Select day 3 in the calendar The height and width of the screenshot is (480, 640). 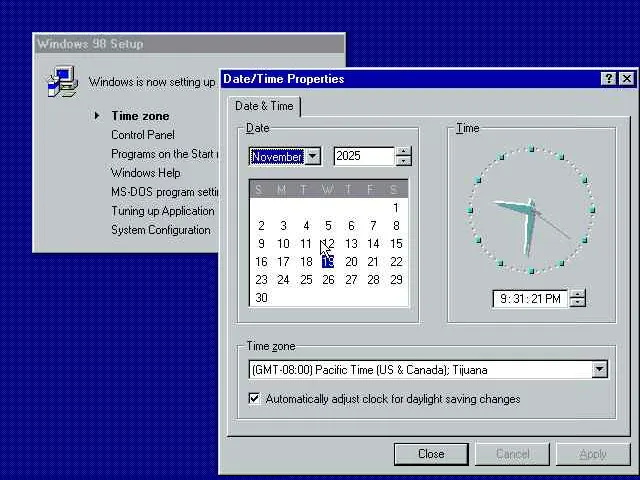283,226
